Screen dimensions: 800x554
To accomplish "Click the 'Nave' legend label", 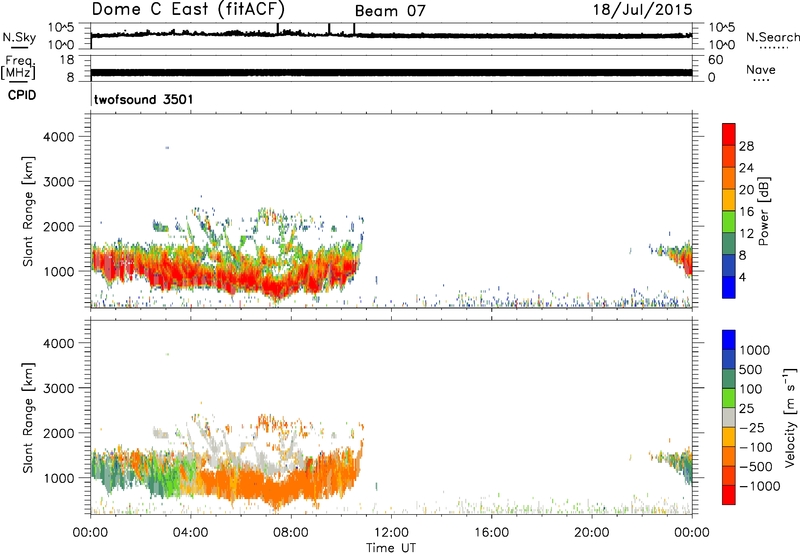I will click(760, 70).
